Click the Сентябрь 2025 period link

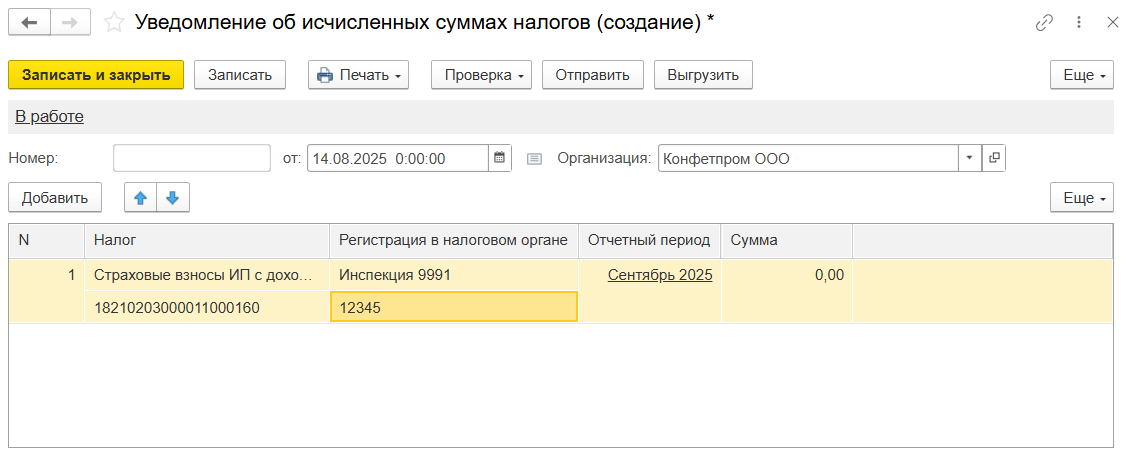[659, 275]
